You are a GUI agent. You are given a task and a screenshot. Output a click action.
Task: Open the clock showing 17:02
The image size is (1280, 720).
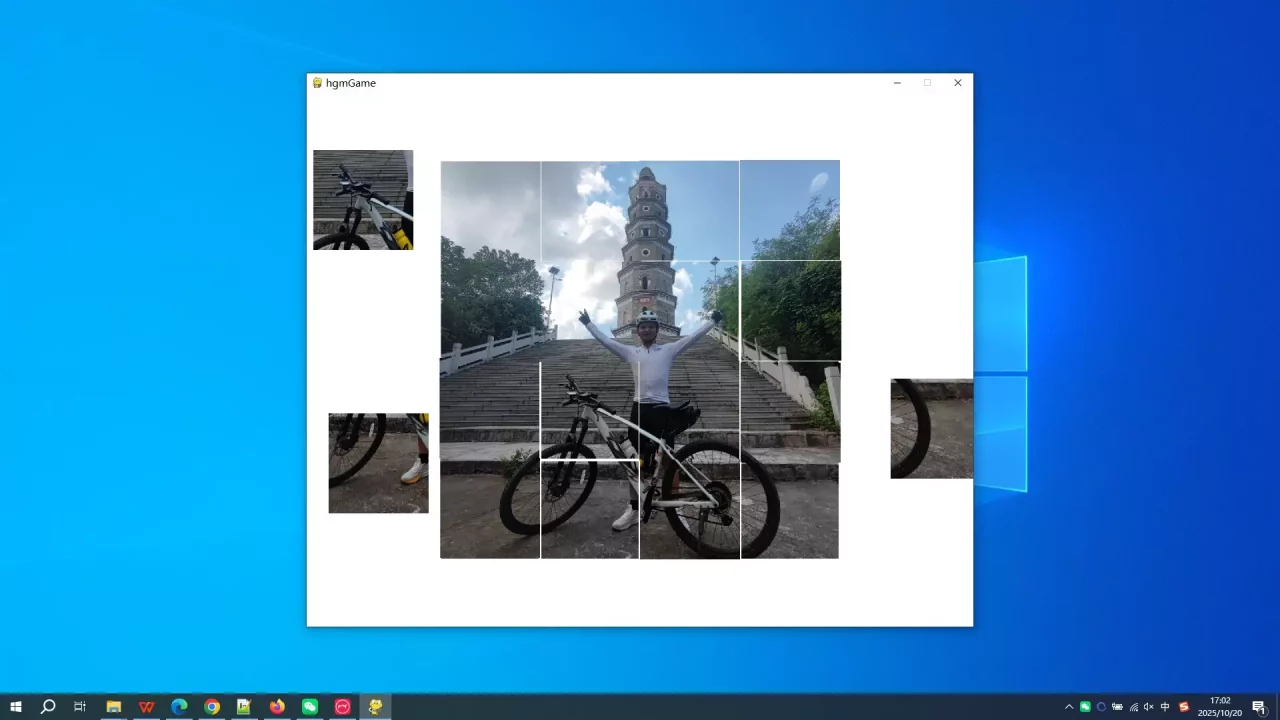click(x=1220, y=707)
